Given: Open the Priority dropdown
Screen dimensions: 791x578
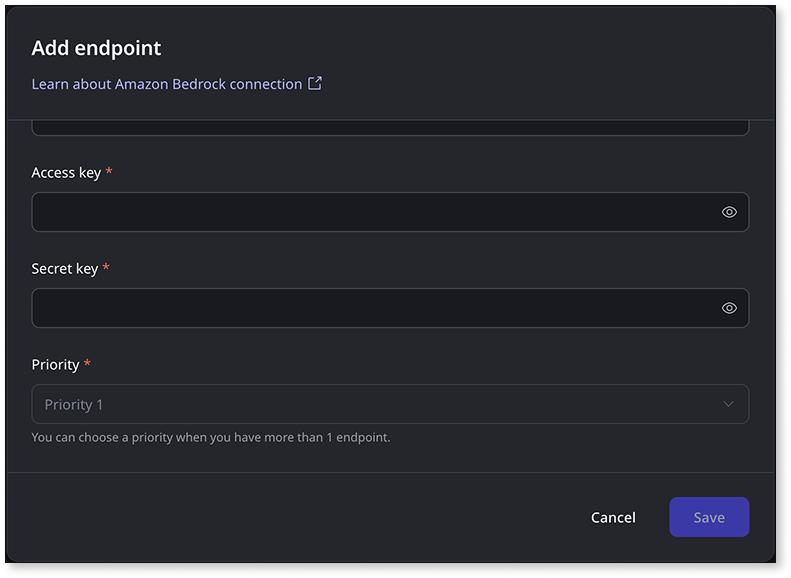Looking at the screenshot, I should [x=390, y=404].
